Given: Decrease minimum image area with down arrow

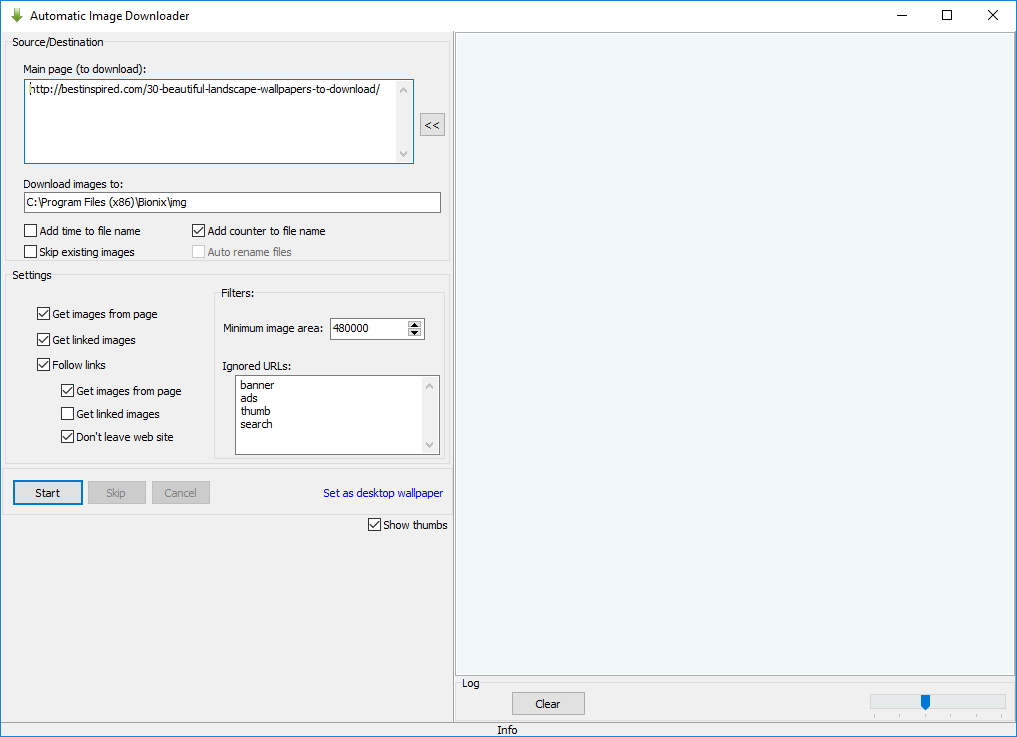Looking at the screenshot, I should point(415,333).
